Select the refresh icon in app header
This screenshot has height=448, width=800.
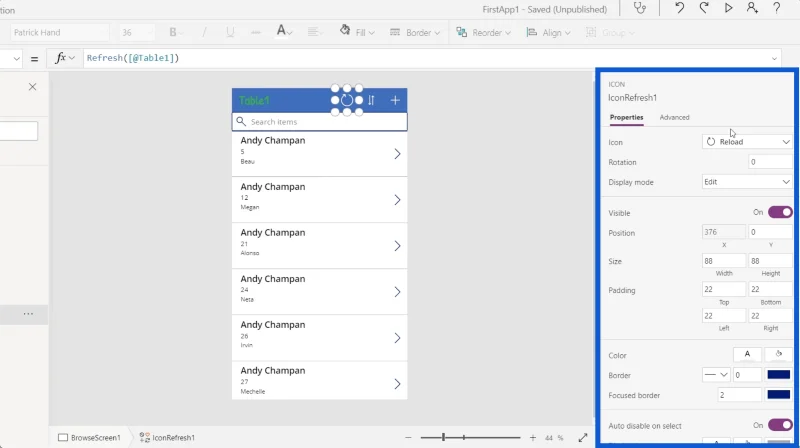click(347, 100)
